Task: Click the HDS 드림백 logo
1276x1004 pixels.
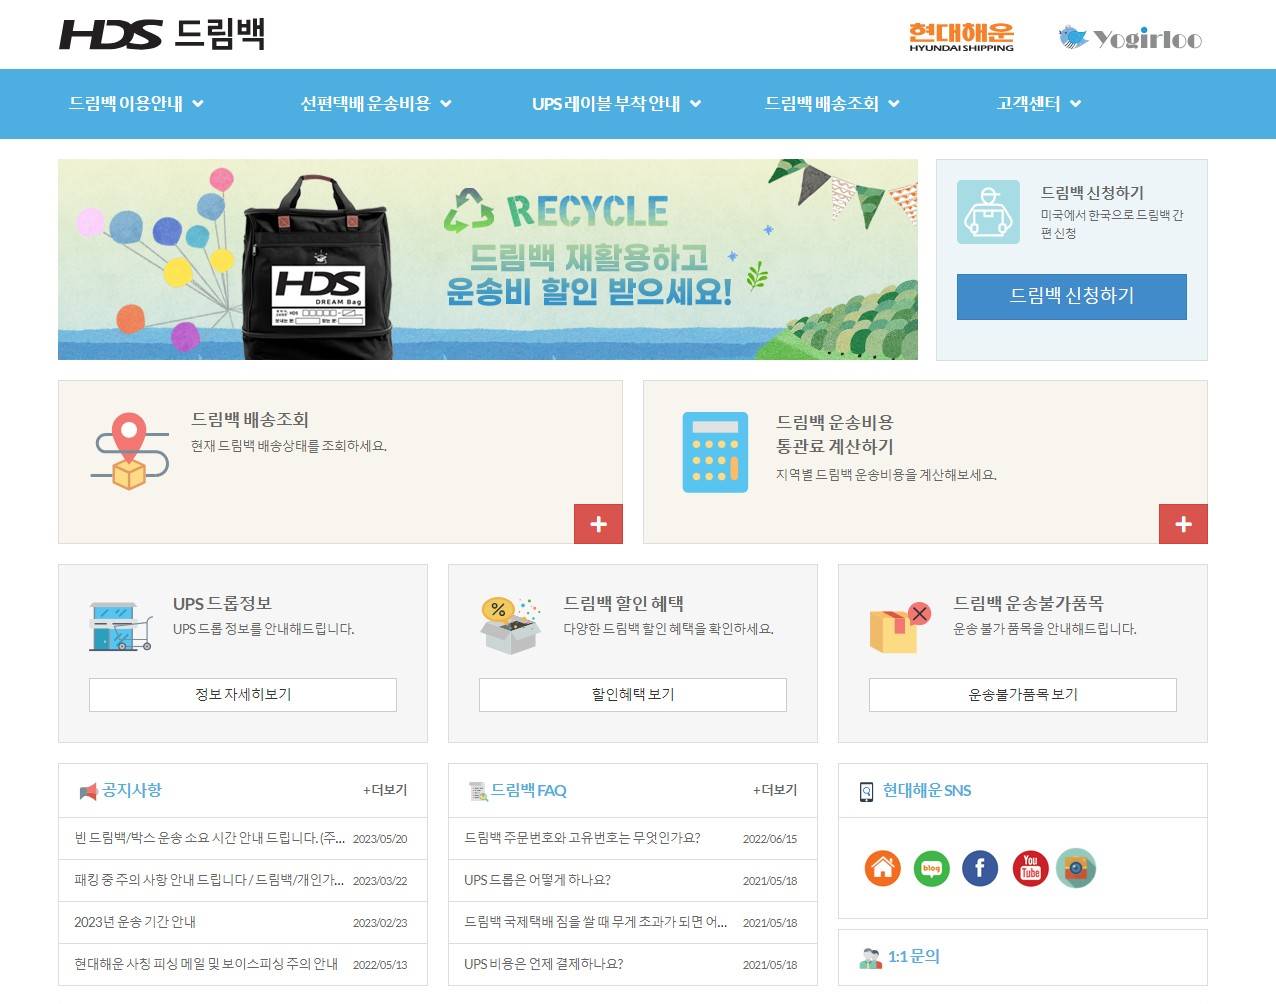Action: [162, 34]
